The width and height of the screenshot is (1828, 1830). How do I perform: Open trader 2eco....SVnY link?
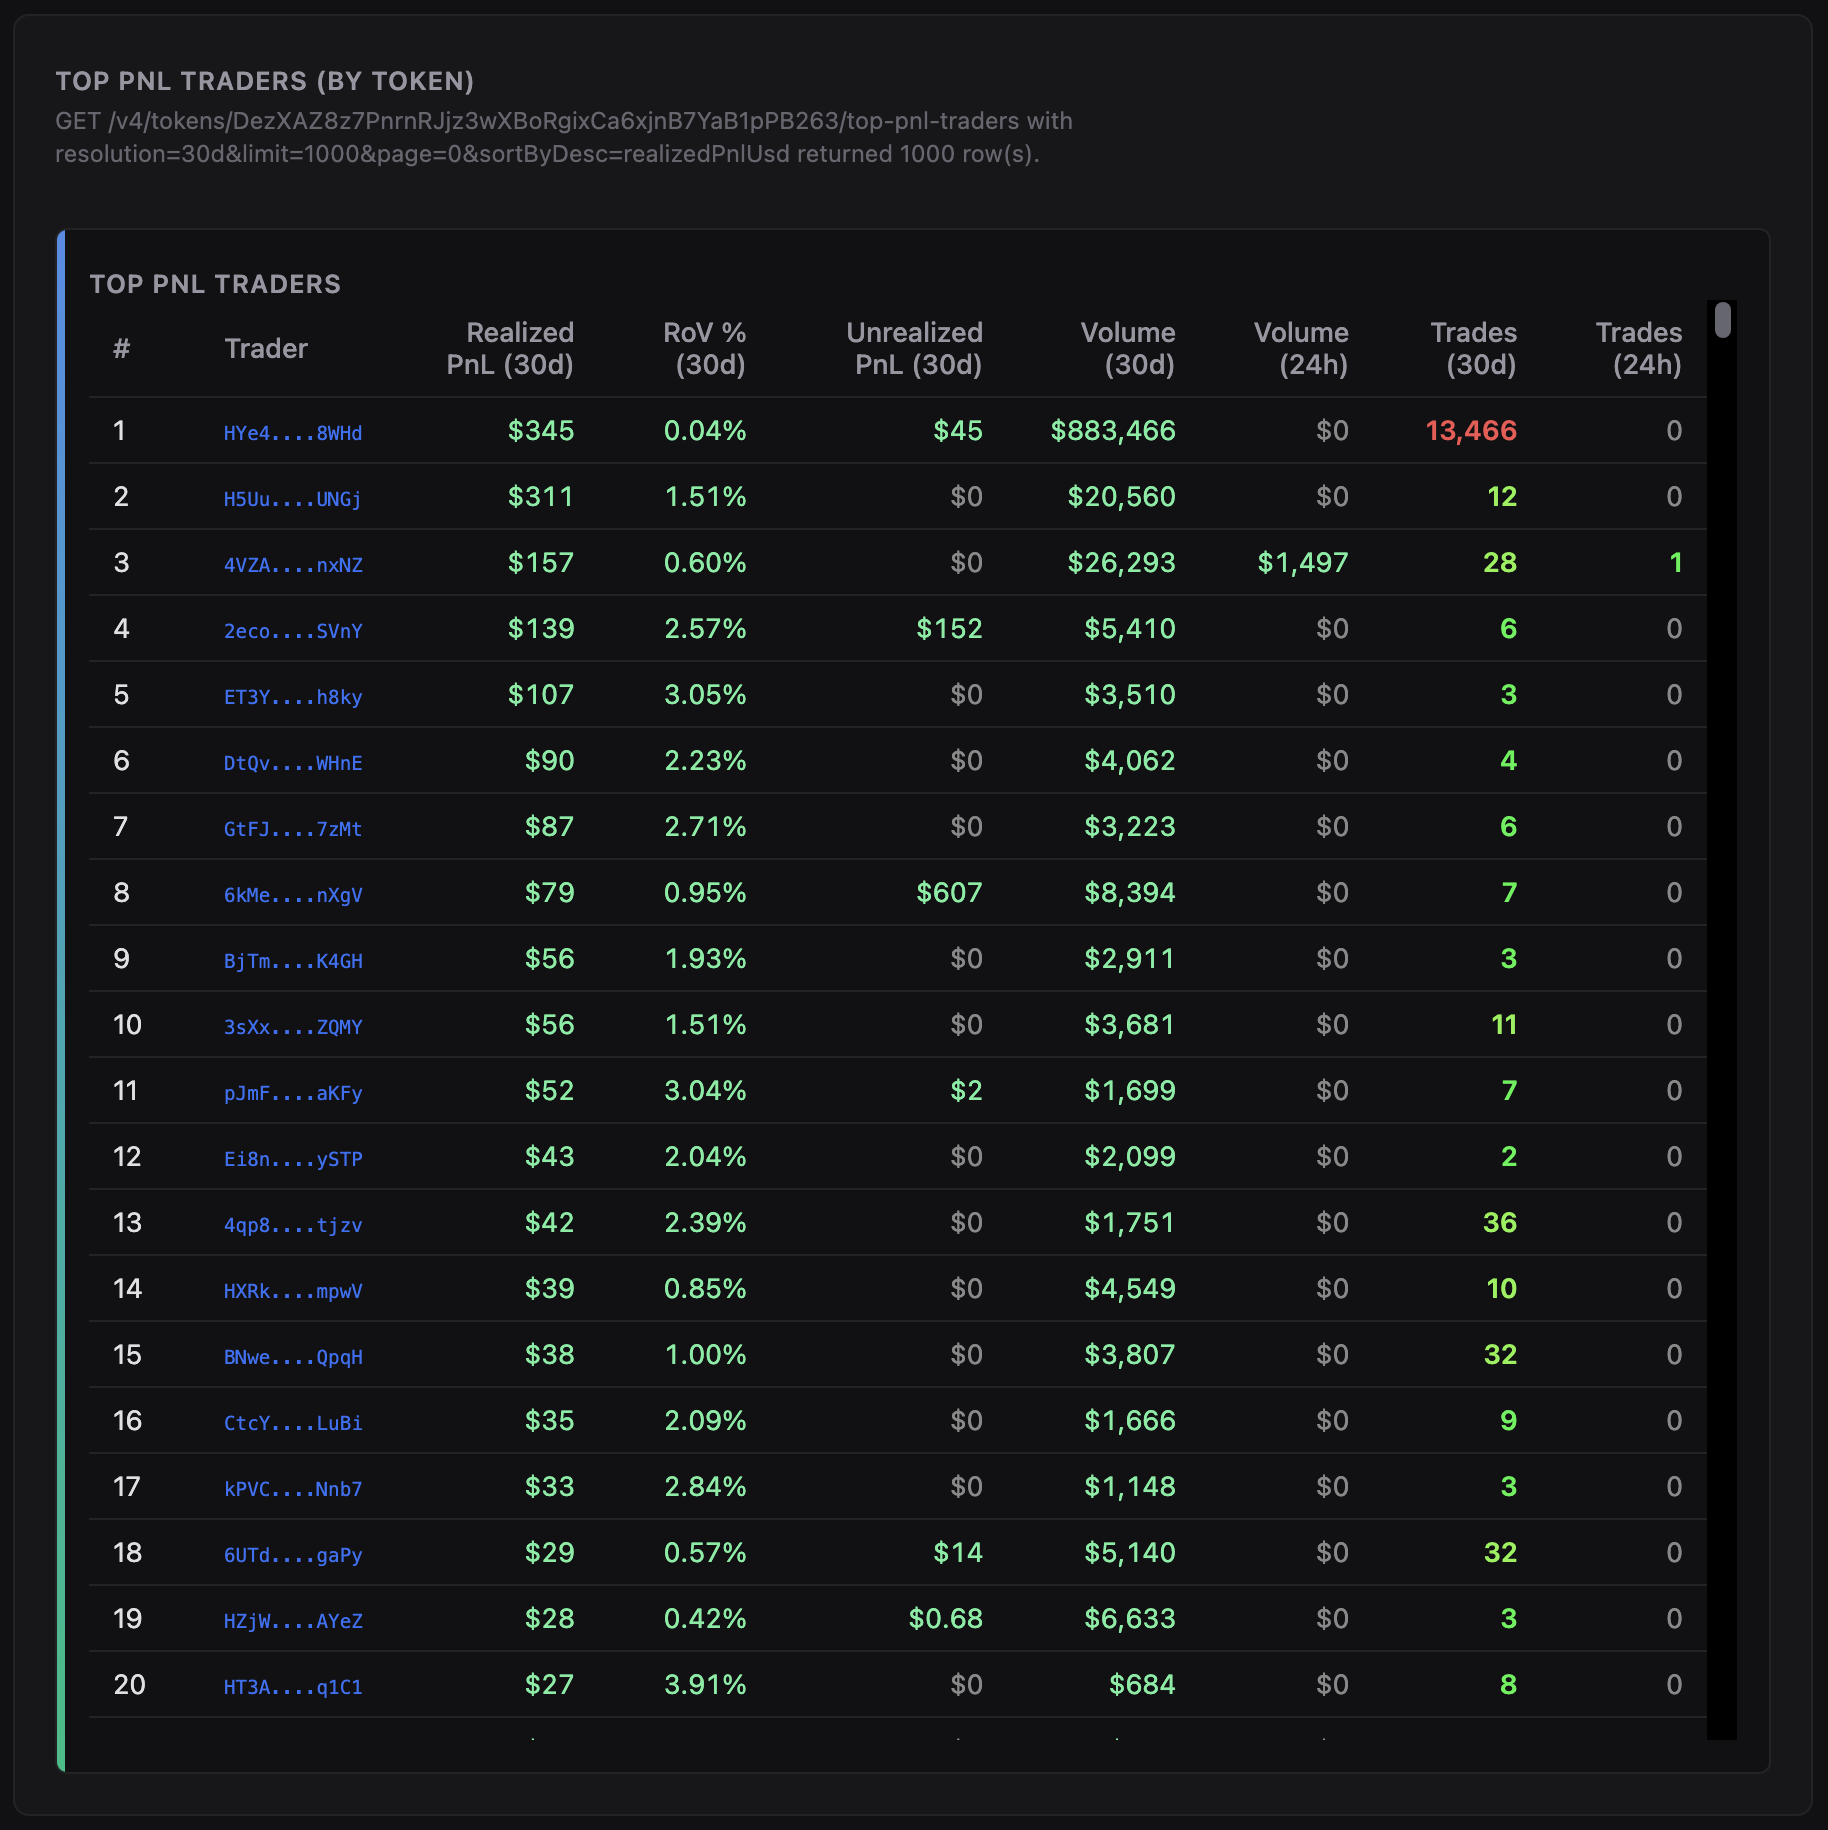293,631
